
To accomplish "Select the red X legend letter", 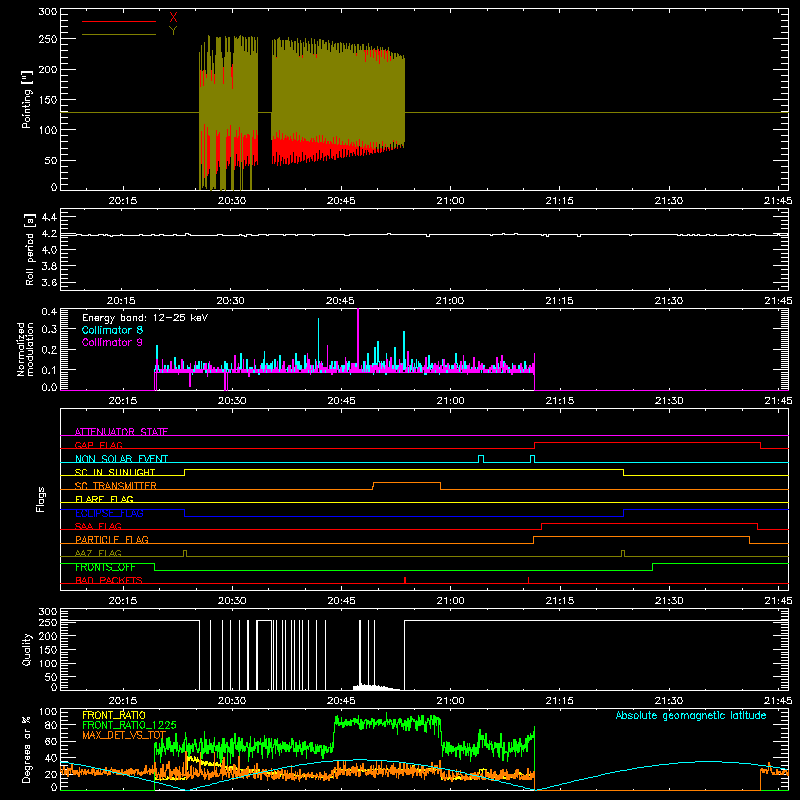I will coord(173,18).
